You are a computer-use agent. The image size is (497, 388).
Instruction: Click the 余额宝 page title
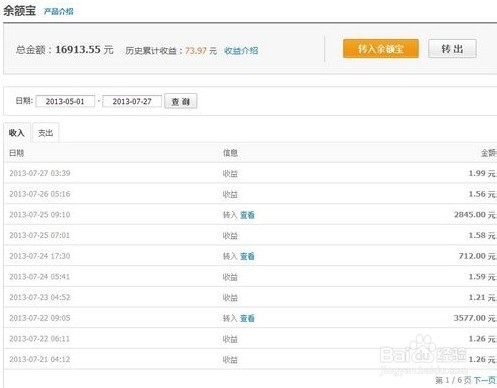(x=19, y=10)
